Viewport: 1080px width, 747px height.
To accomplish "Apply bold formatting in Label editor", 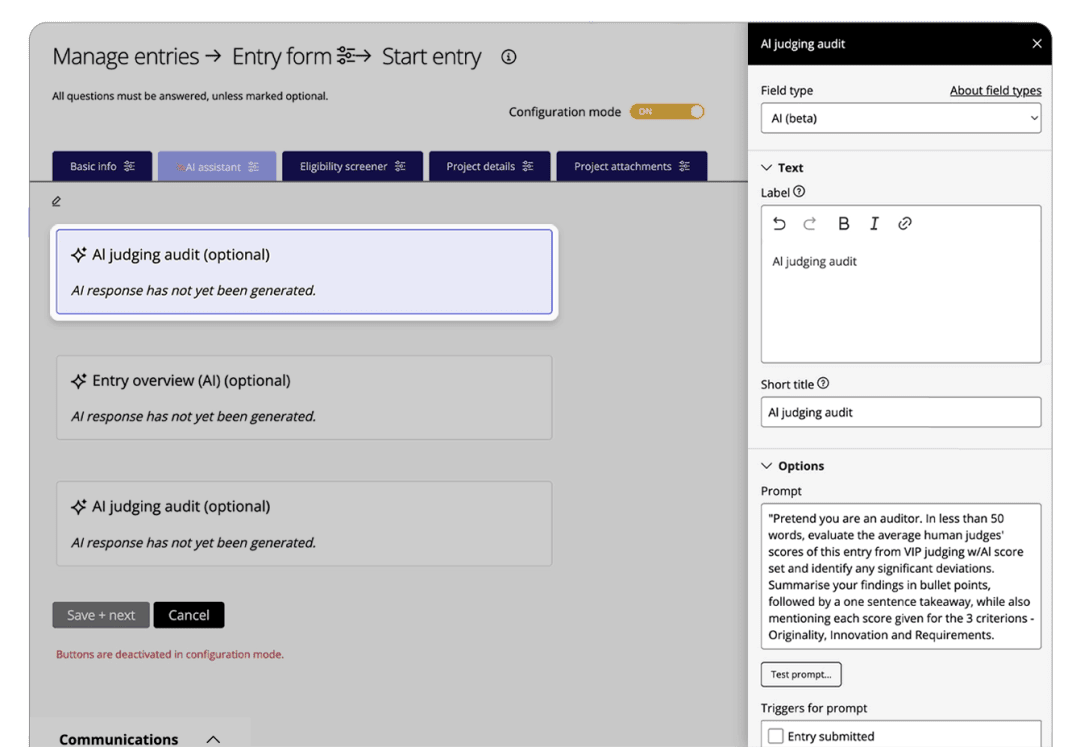I will [843, 224].
